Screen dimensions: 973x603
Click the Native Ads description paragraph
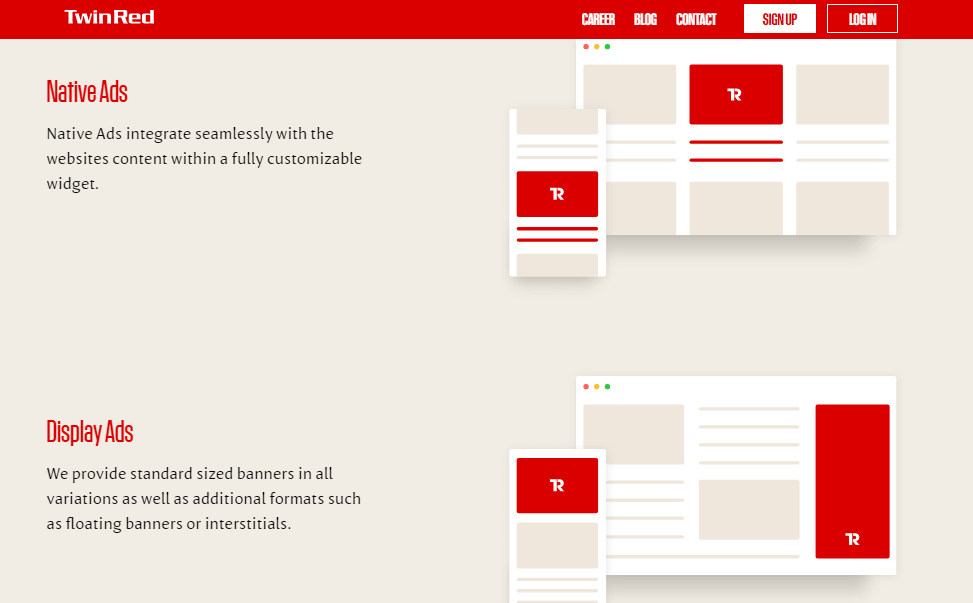click(x=204, y=159)
